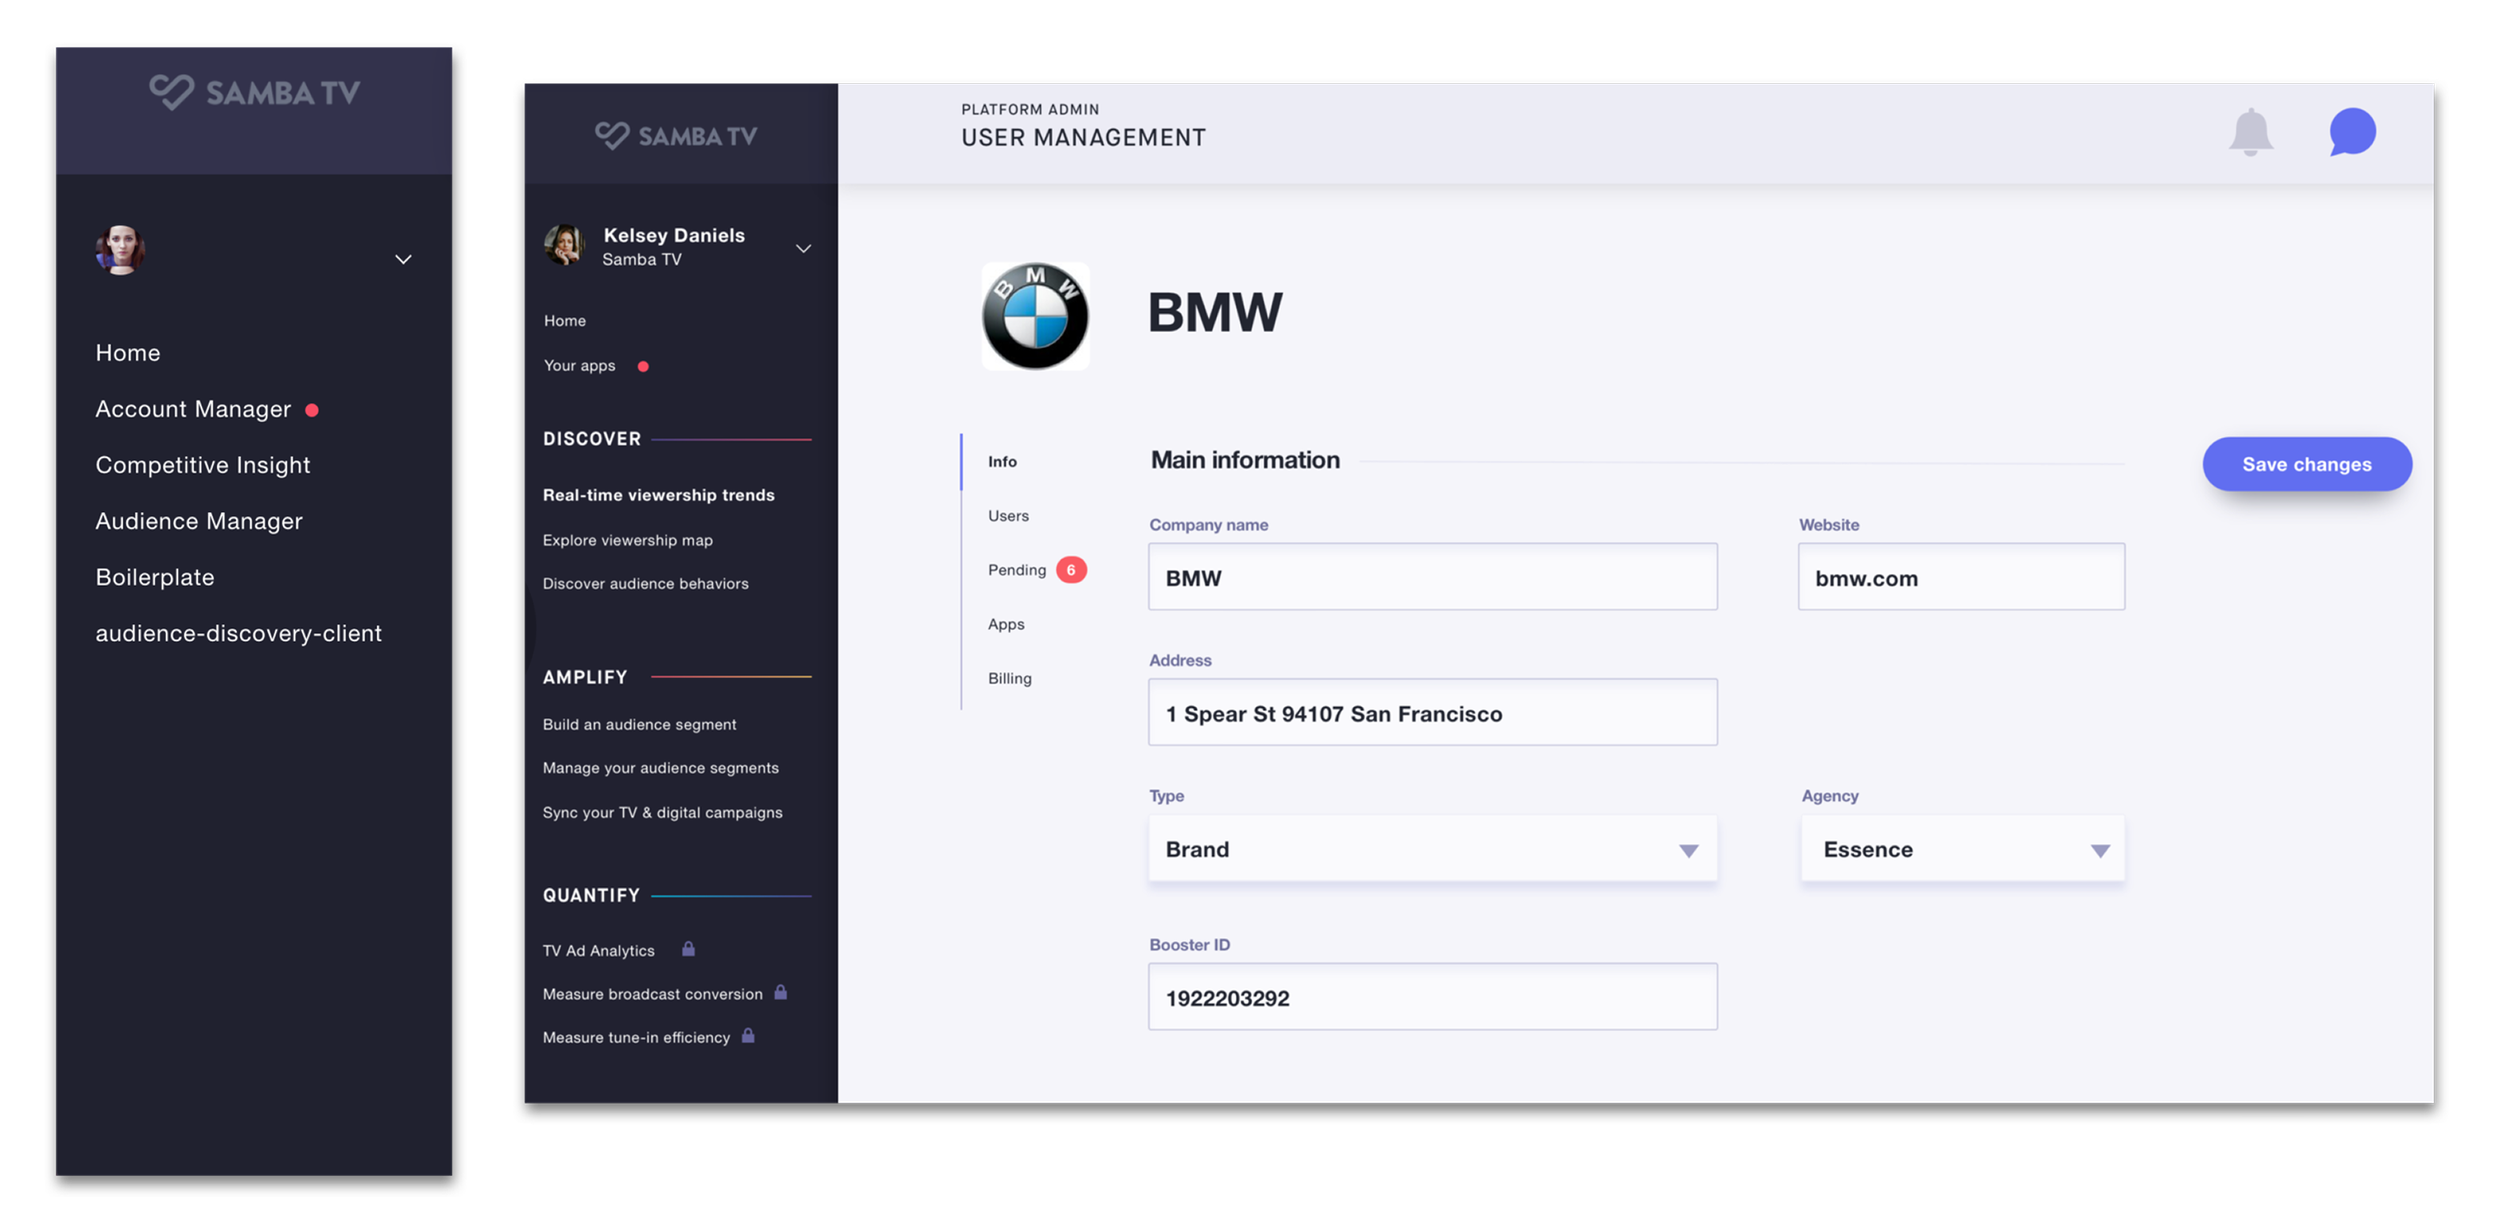The image size is (2500, 1223).
Task: Click Kelsey Daniels profile avatar
Action: coord(565,246)
